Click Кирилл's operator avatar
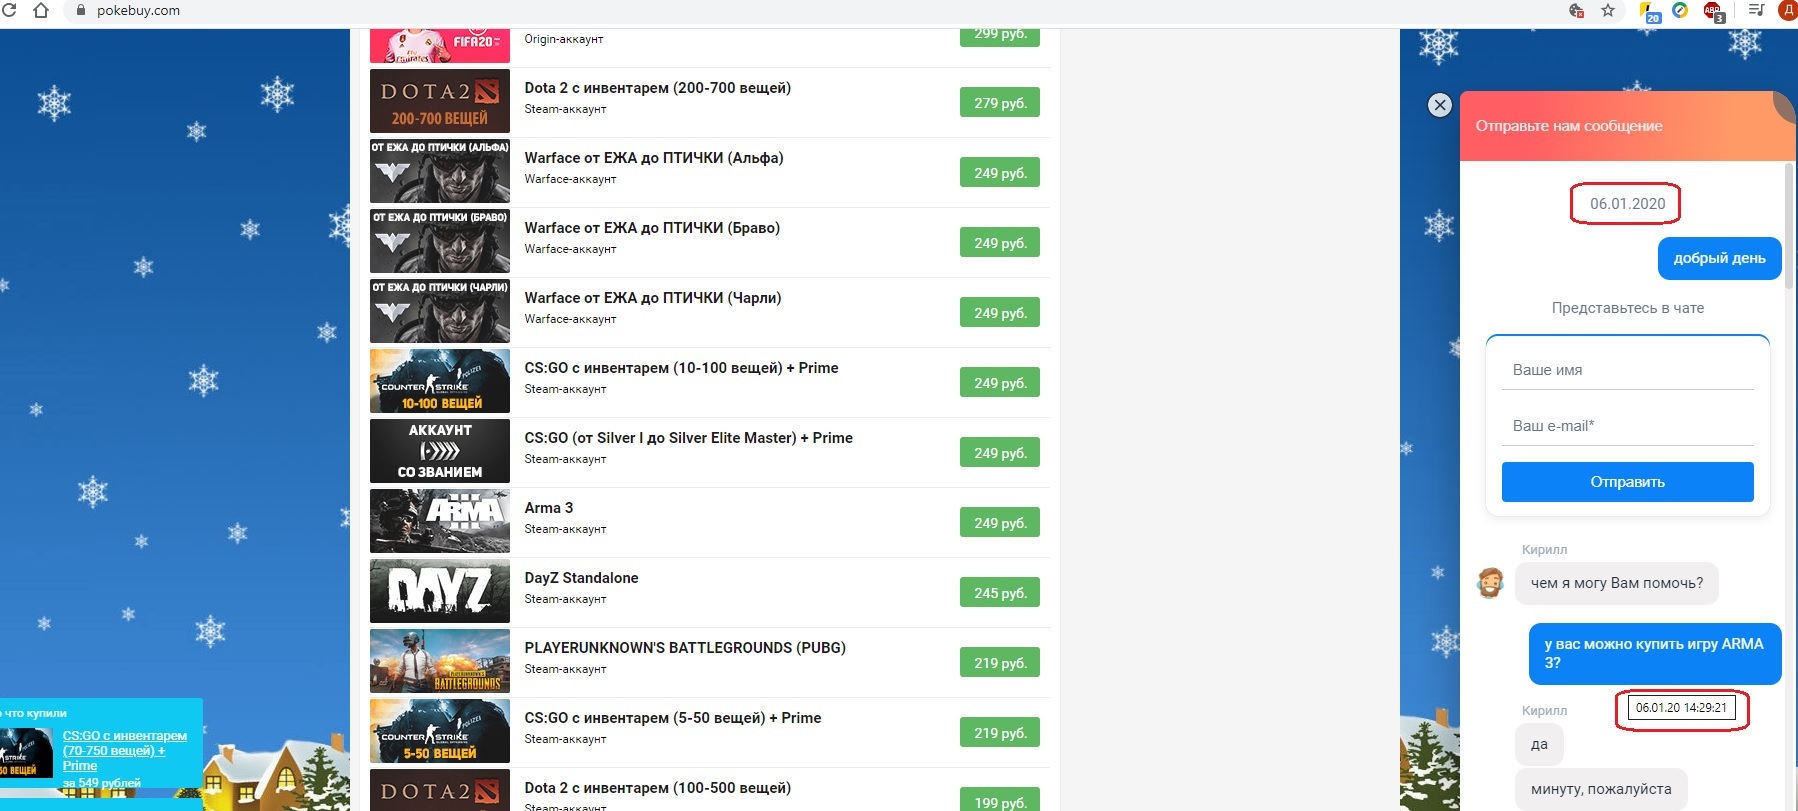The image size is (1798, 811). [x=1491, y=582]
